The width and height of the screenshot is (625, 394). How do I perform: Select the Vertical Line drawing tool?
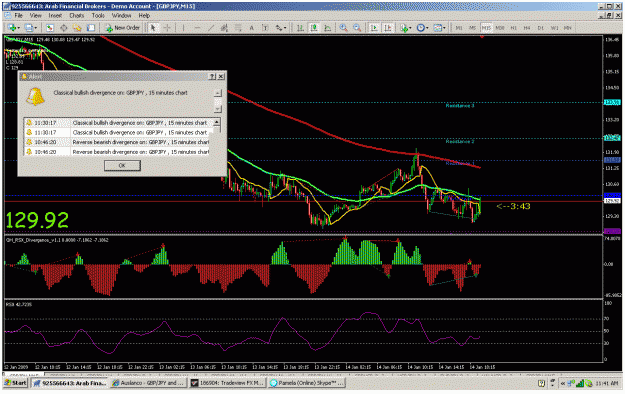183,28
